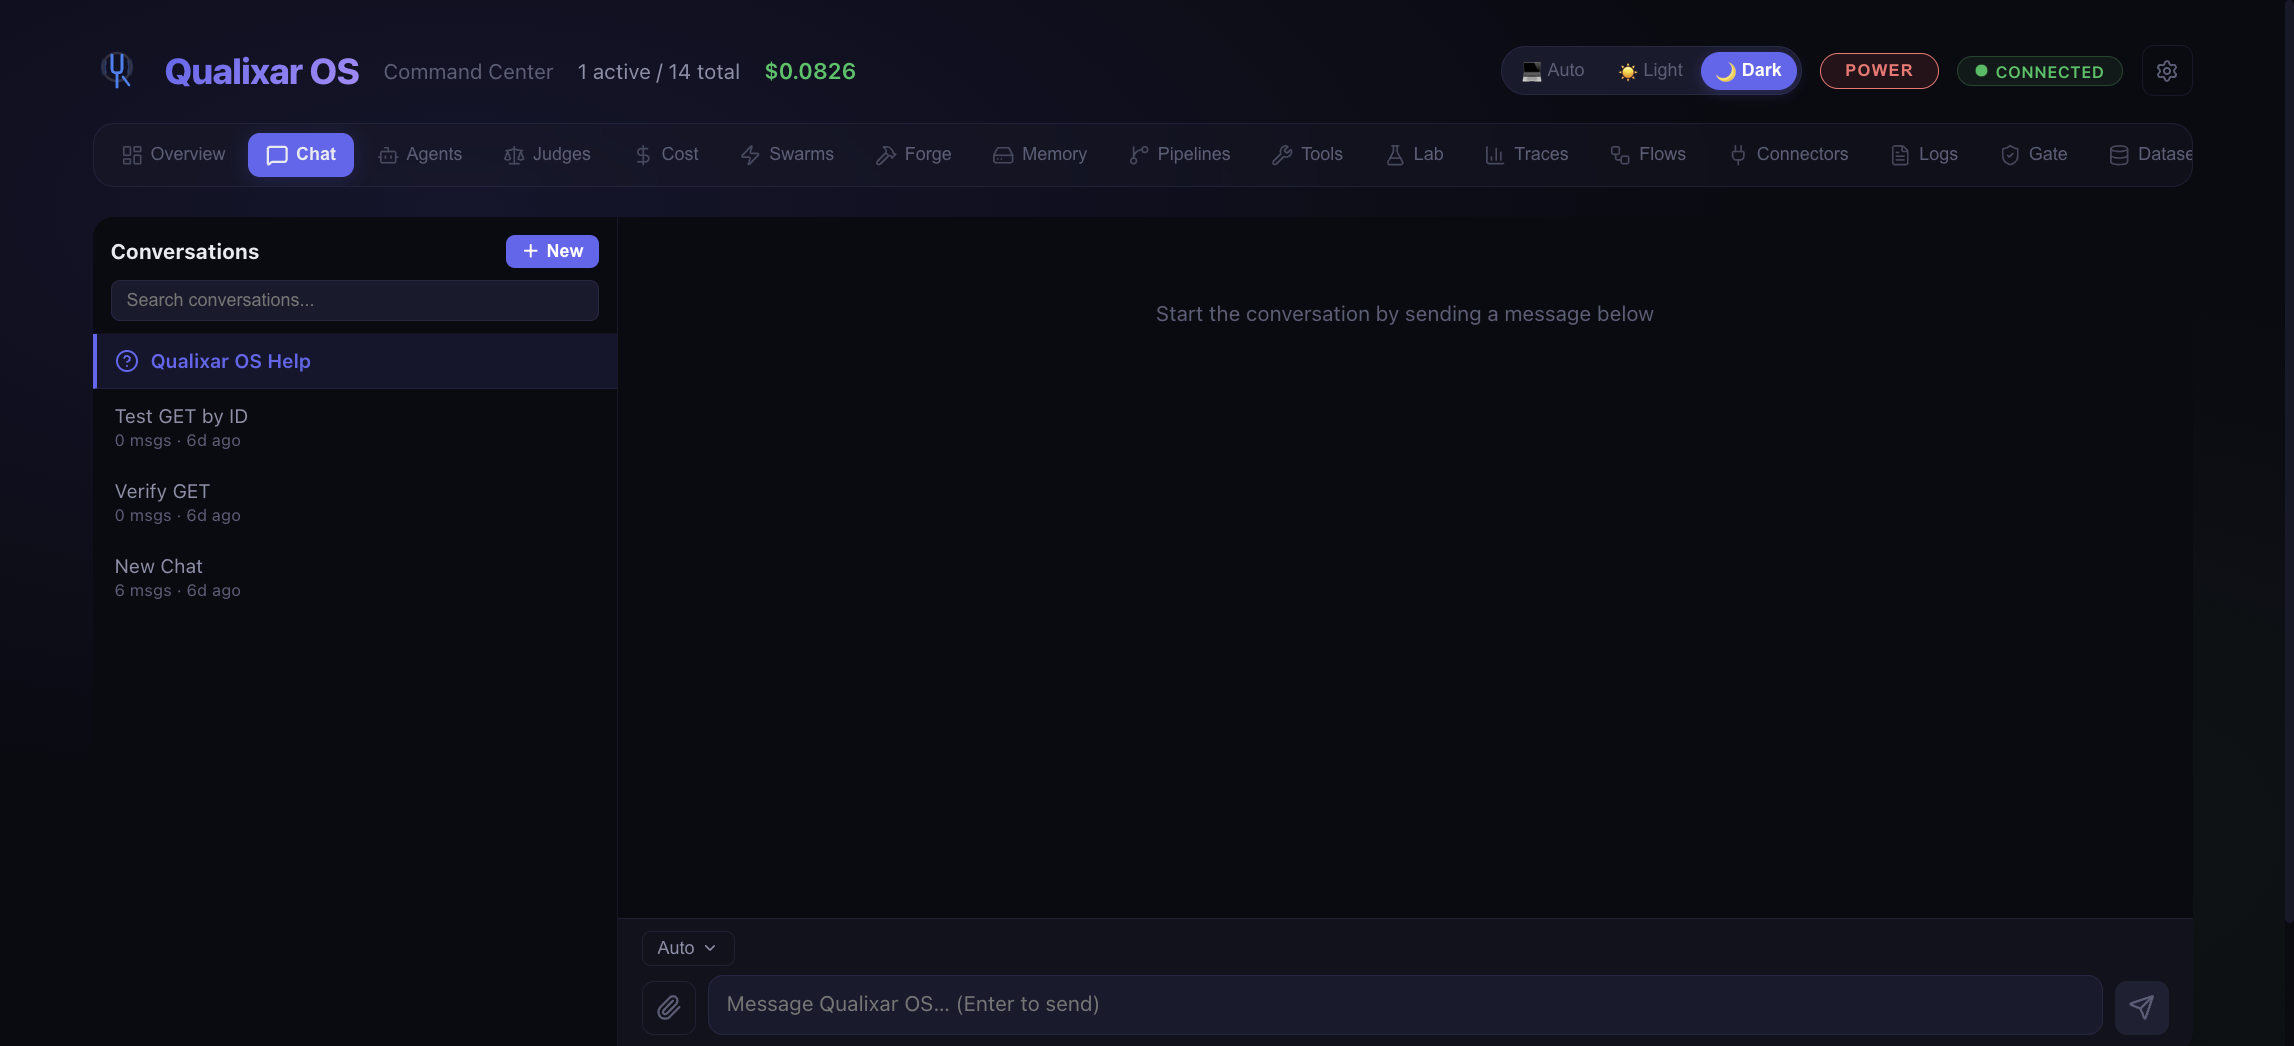2294x1046 pixels.
Task: Click the Agents robot icon
Action: click(388, 155)
